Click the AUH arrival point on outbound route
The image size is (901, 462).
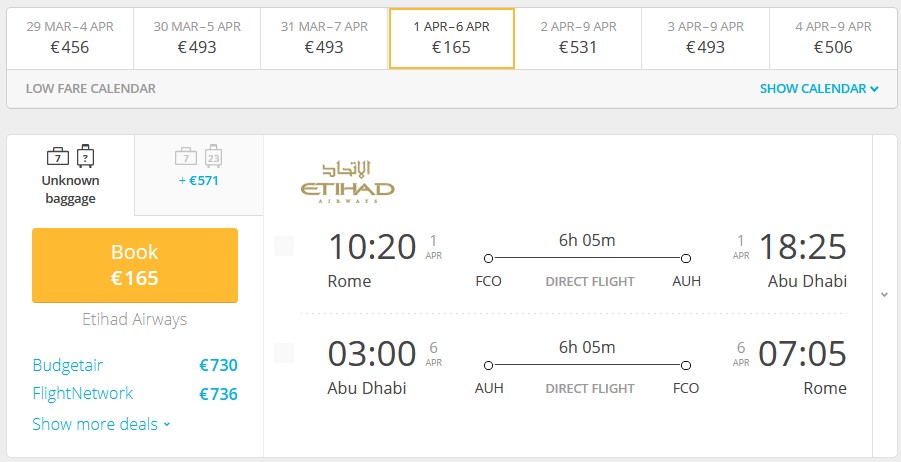coord(686,259)
